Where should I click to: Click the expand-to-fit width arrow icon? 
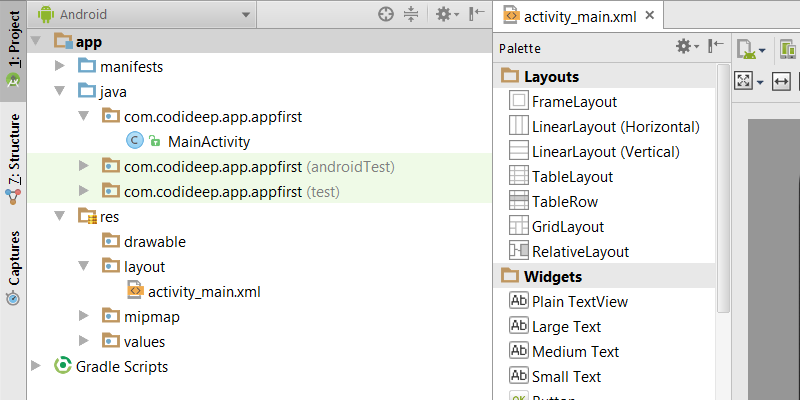pyautogui.click(x=781, y=81)
